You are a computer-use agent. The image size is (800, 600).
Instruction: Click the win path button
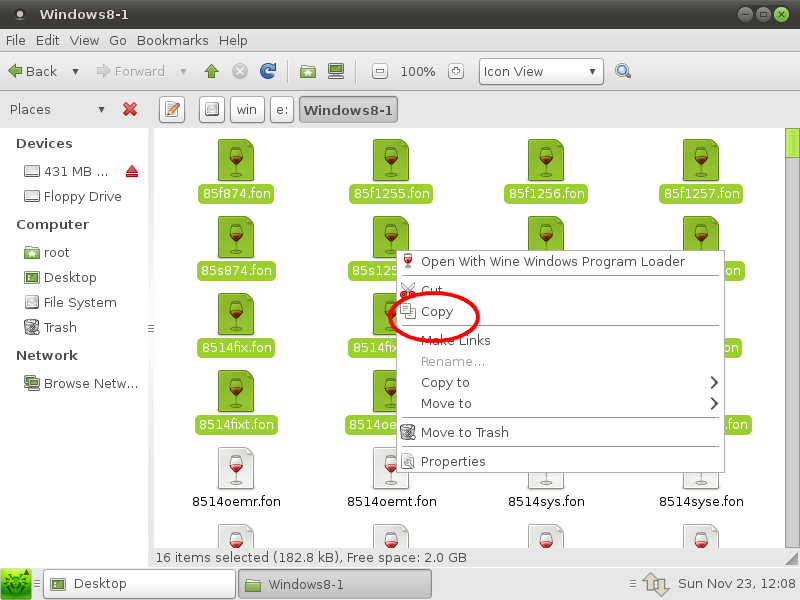coord(247,110)
